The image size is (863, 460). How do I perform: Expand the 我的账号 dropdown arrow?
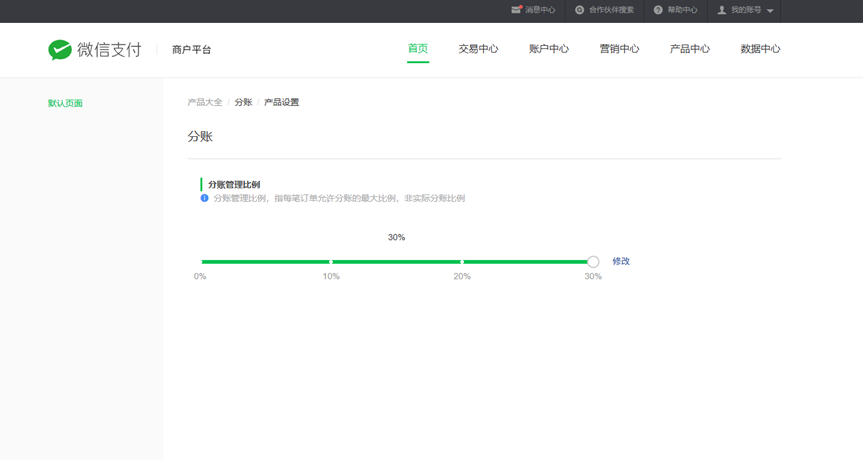coord(770,11)
